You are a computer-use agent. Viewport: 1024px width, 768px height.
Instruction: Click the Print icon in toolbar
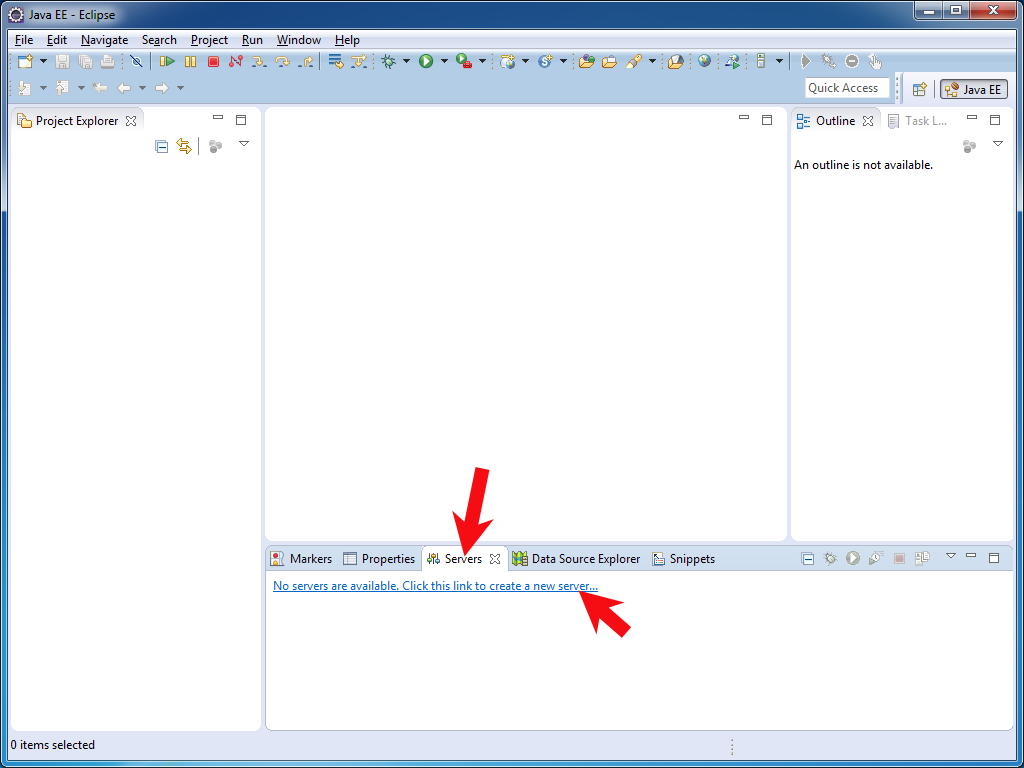pyautogui.click(x=107, y=61)
